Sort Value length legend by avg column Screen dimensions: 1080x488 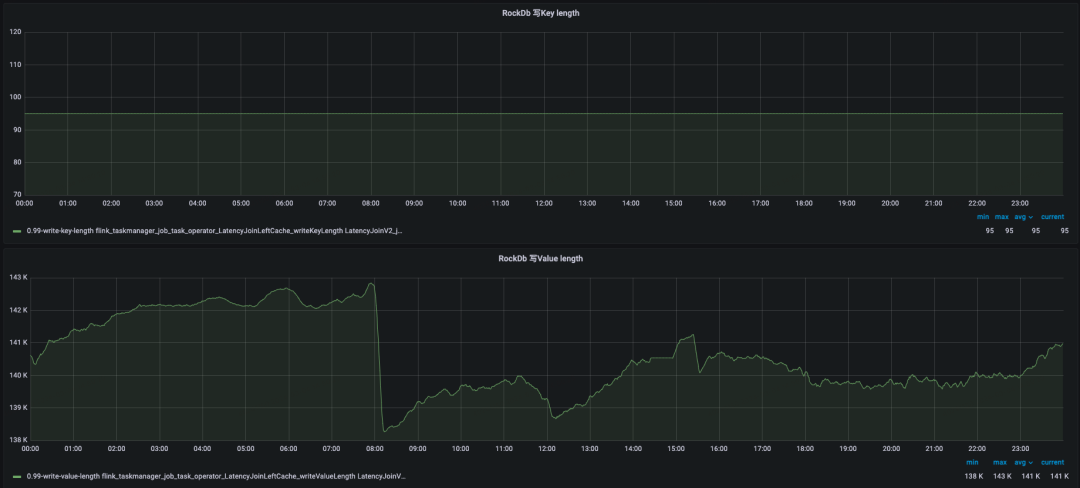click(1024, 463)
